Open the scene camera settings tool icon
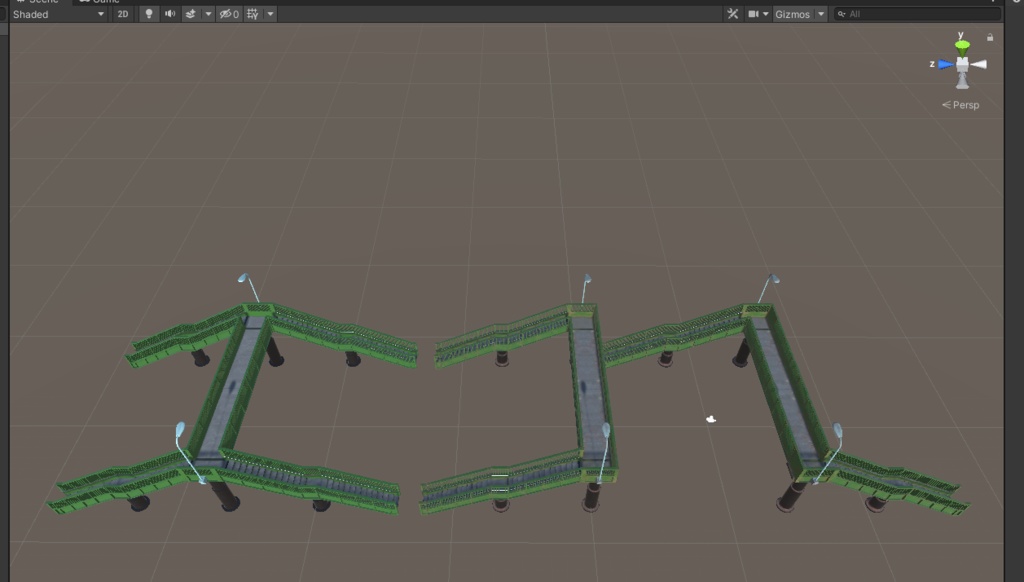 (754, 14)
